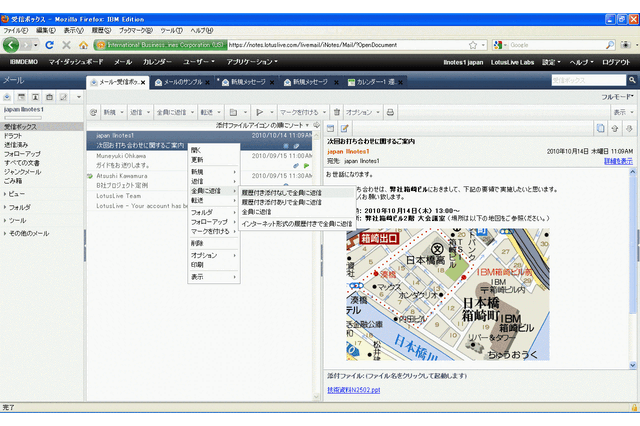Go to next message with down arrow
Viewport: 640px width, 426px height.
pos(629,129)
